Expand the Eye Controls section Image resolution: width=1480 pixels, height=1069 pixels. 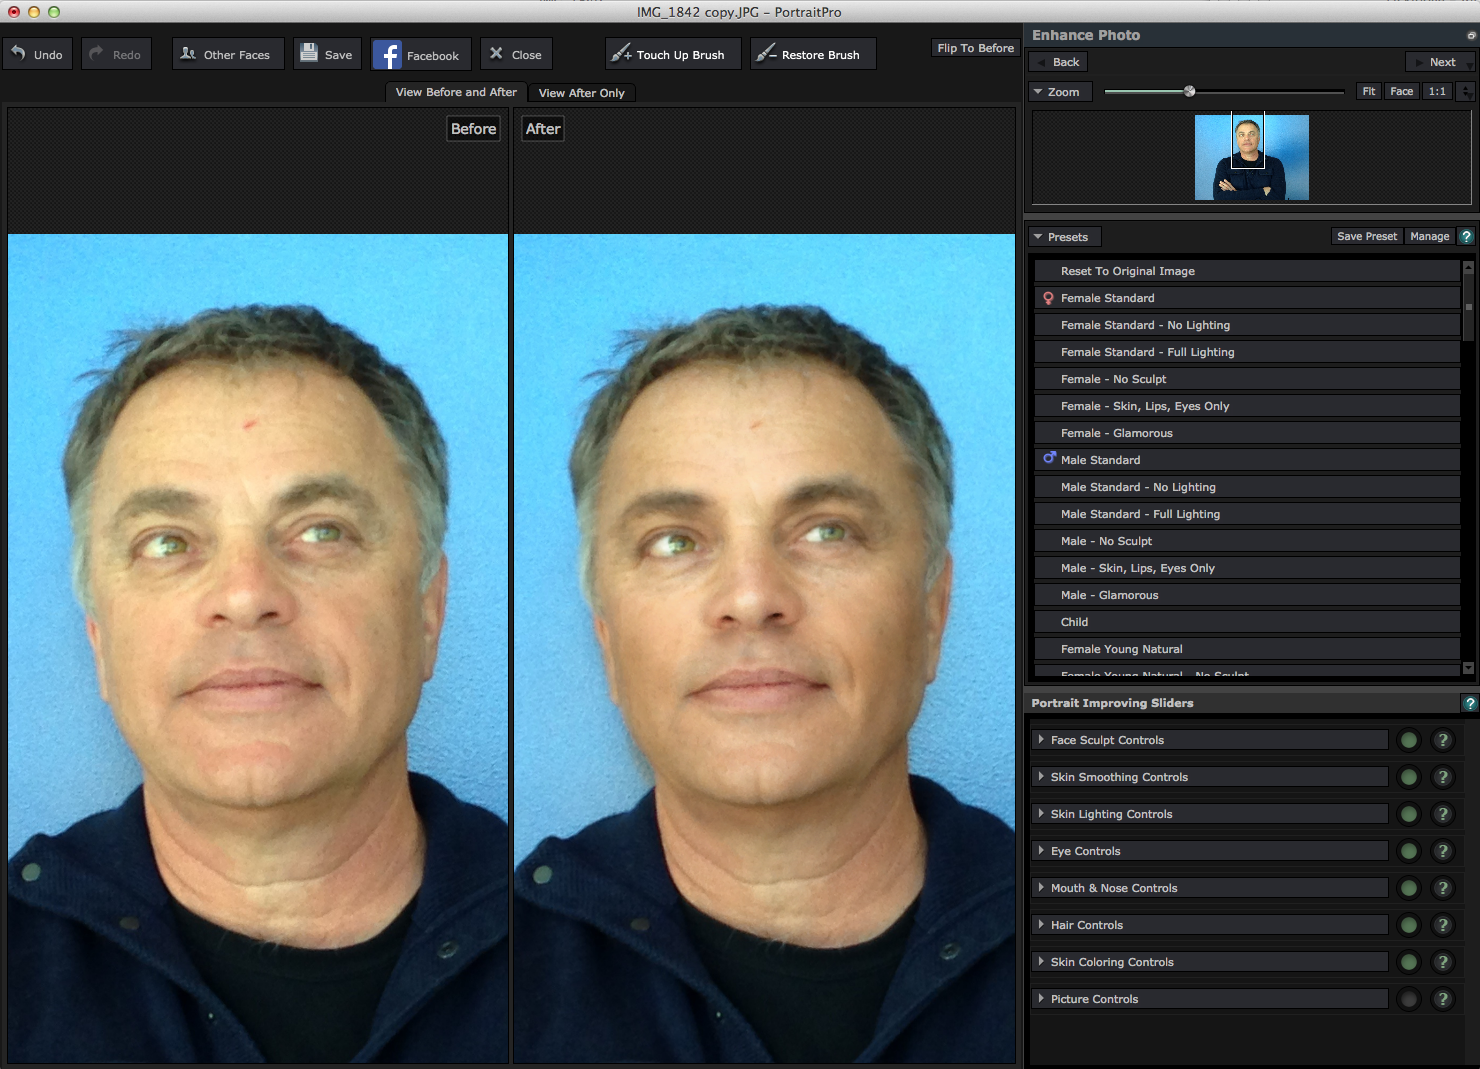pyautogui.click(x=1210, y=851)
